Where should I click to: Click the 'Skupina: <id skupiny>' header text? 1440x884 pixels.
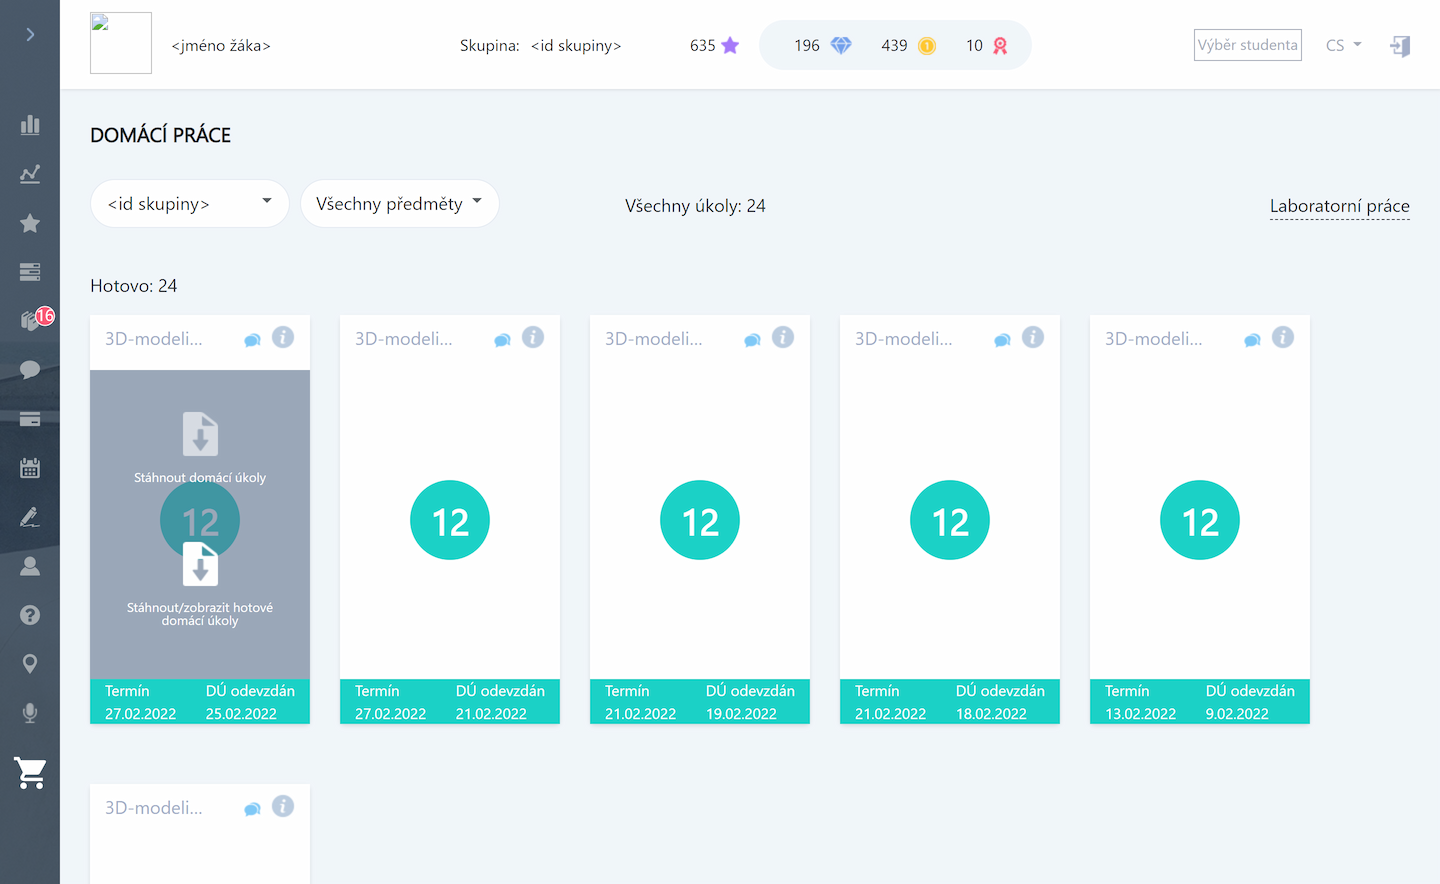pyautogui.click(x=540, y=45)
